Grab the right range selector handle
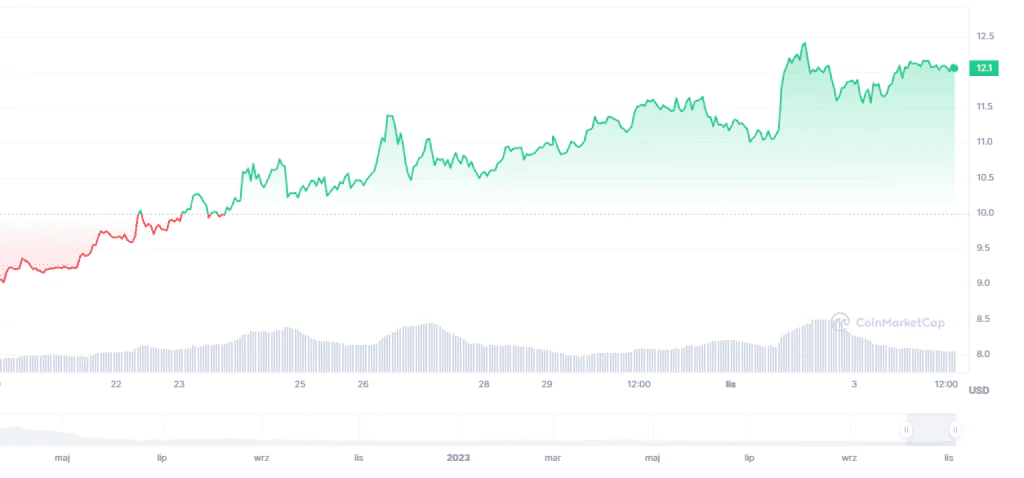 pyautogui.click(x=955, y=430)
